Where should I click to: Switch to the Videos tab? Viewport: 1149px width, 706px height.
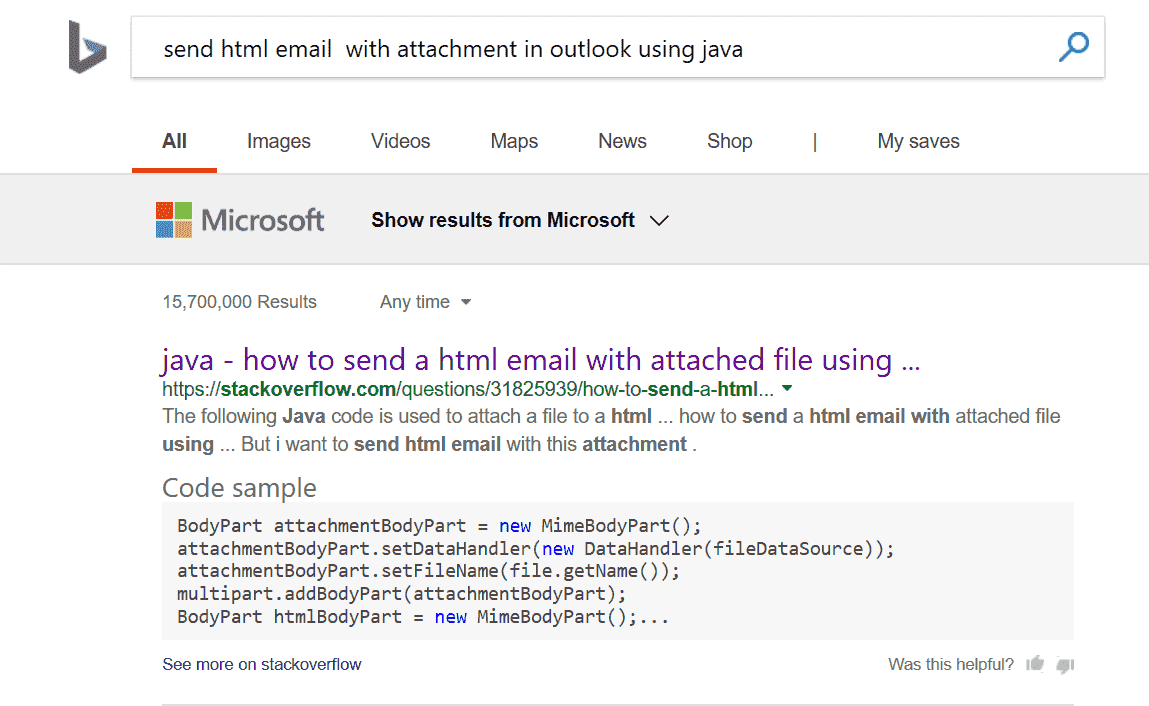400,141
